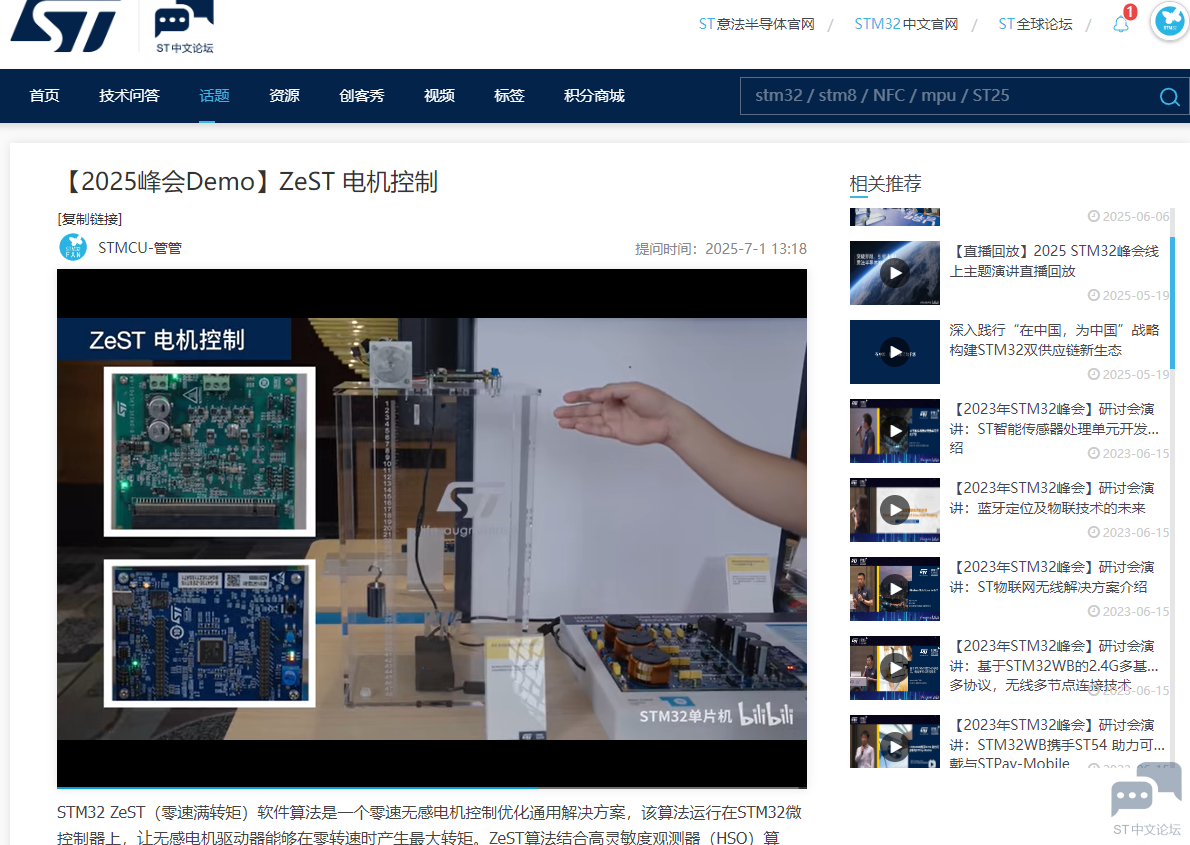Play the 2025 STM32峰会直播回放 video thumbnail
The image size is (1190, 845).
(x=895, y=273)
